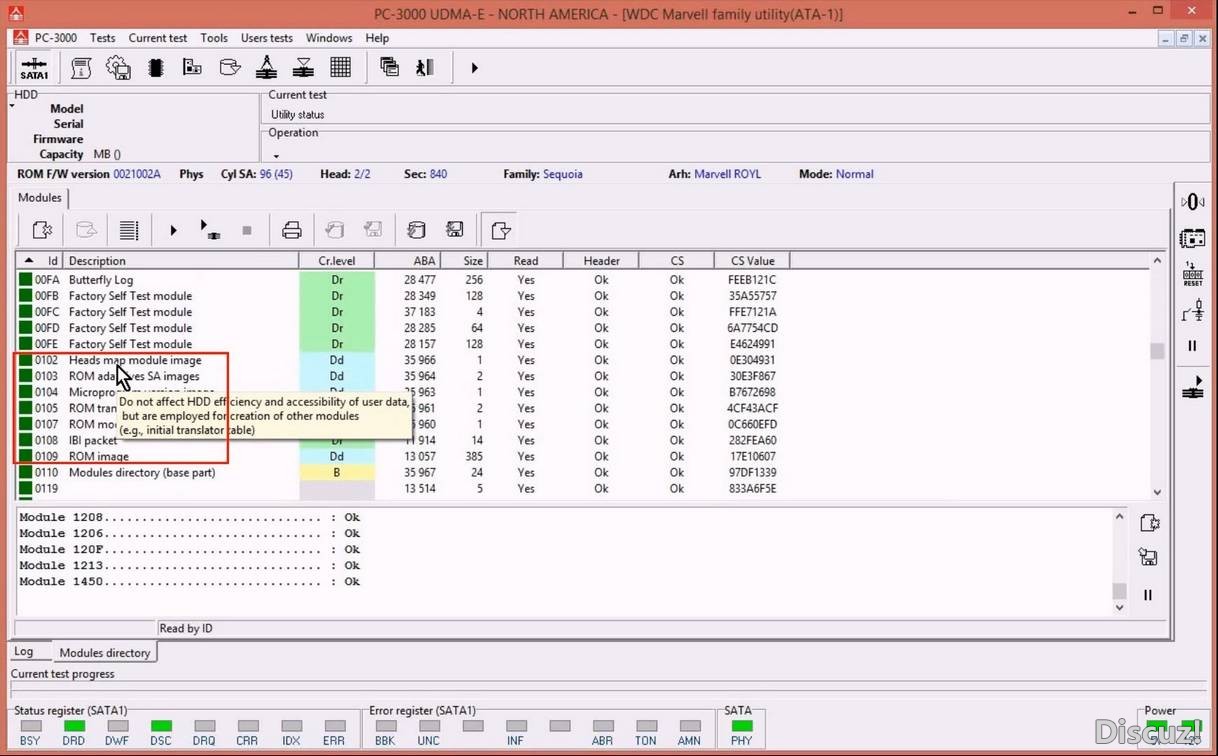Click the save log floppy icon

pos(1148,558)
